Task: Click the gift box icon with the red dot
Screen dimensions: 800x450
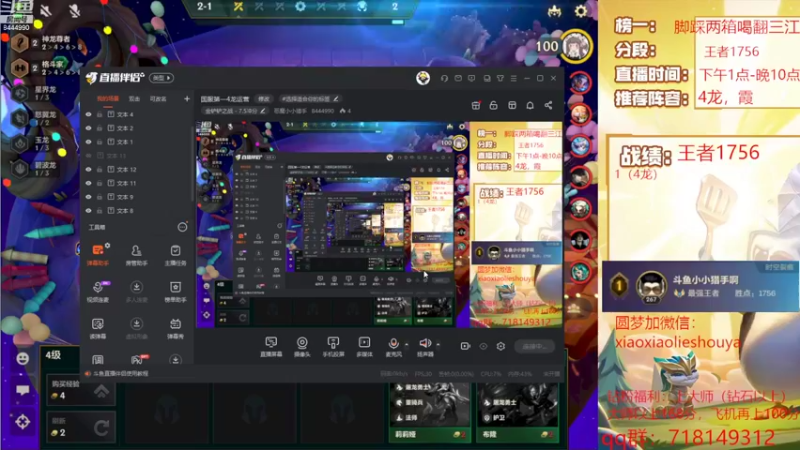Action: [476, 105]
